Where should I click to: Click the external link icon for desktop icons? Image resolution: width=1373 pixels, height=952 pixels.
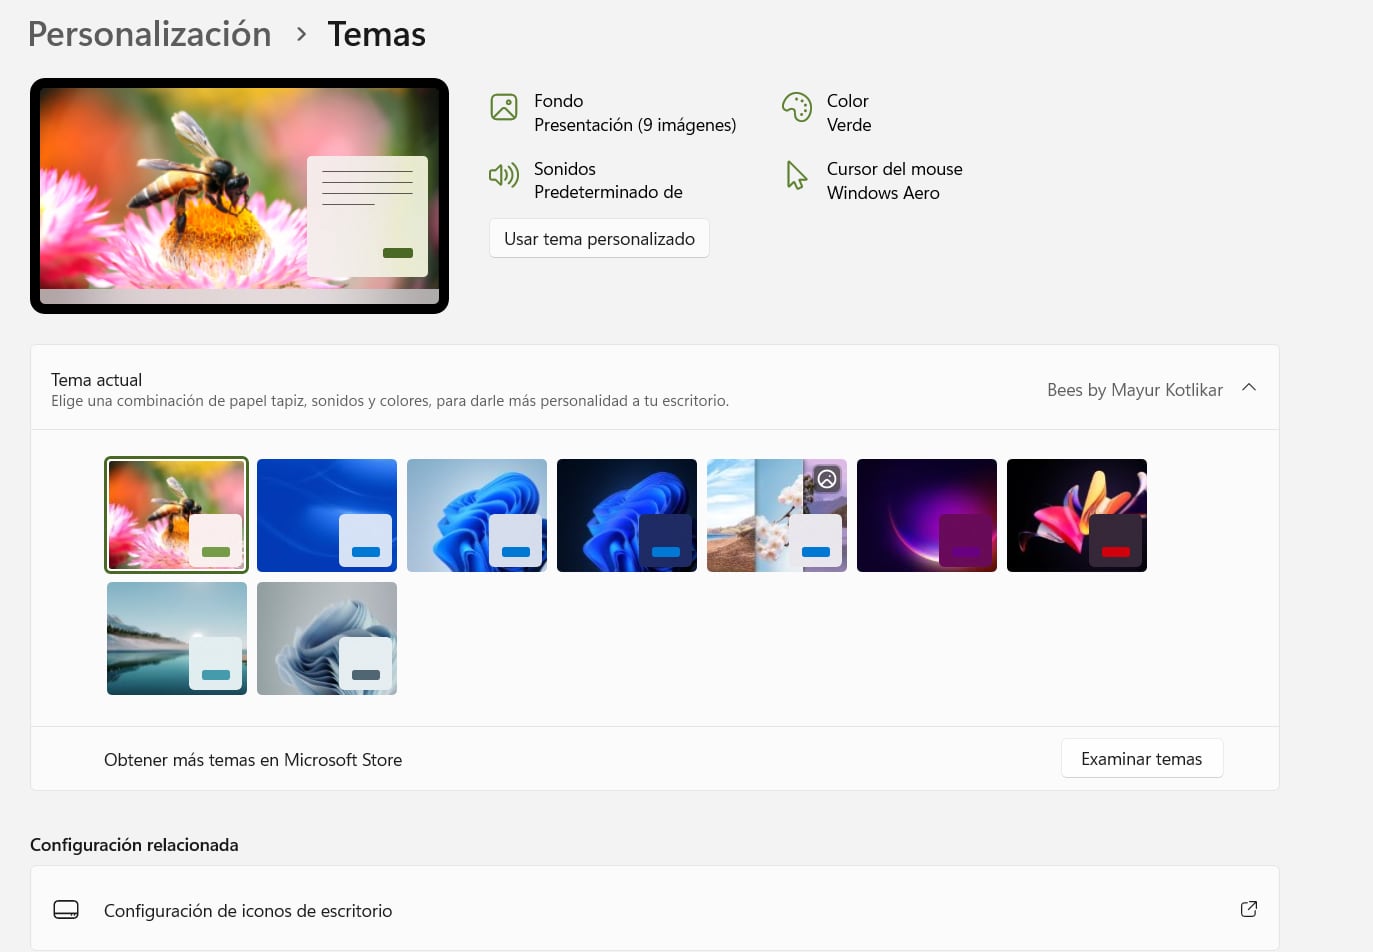[1248, 909]
